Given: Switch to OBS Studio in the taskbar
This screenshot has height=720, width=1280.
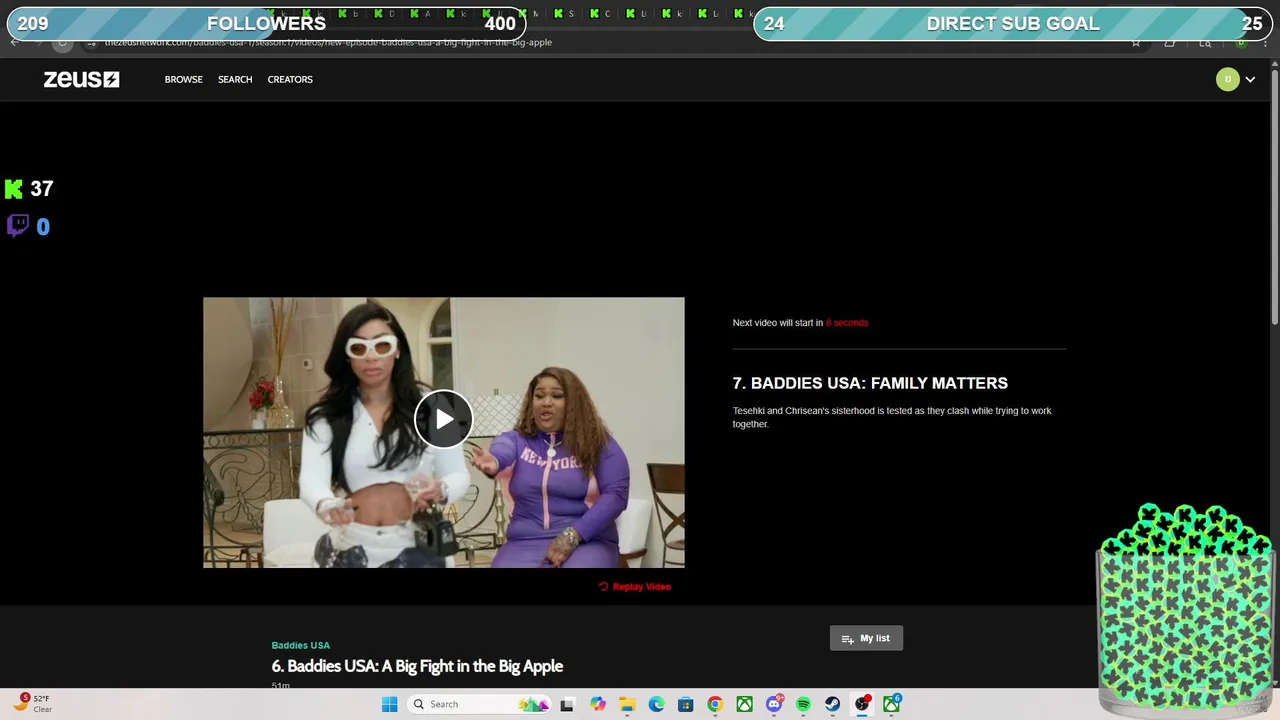Looking at the screenshot, I should pyautogui.click(x=862, y=704).
